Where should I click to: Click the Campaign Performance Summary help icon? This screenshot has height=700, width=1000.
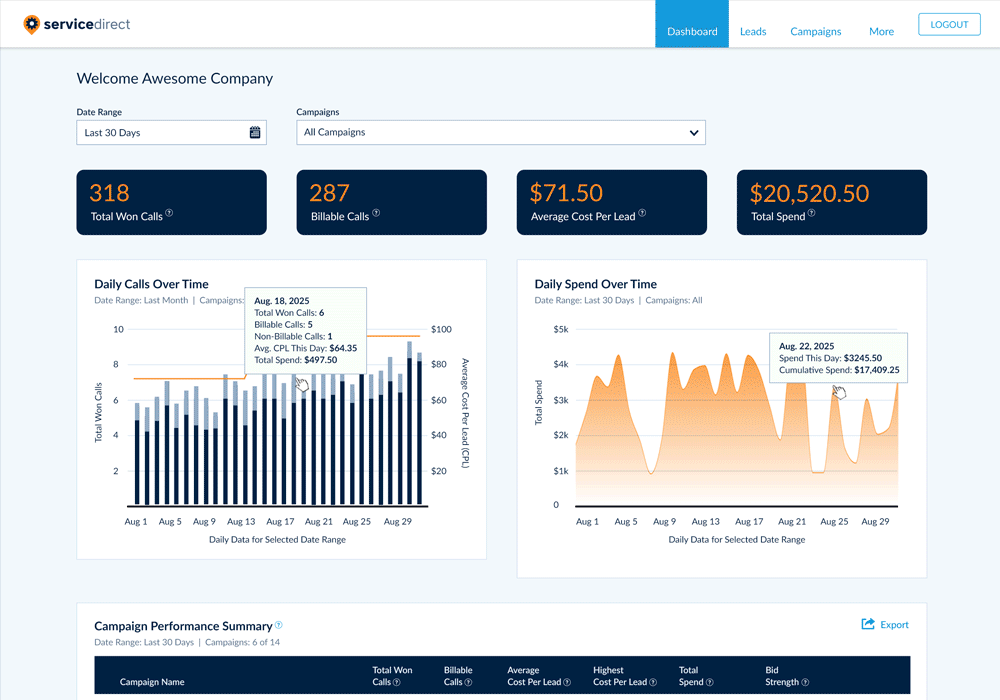click(277, 625)
